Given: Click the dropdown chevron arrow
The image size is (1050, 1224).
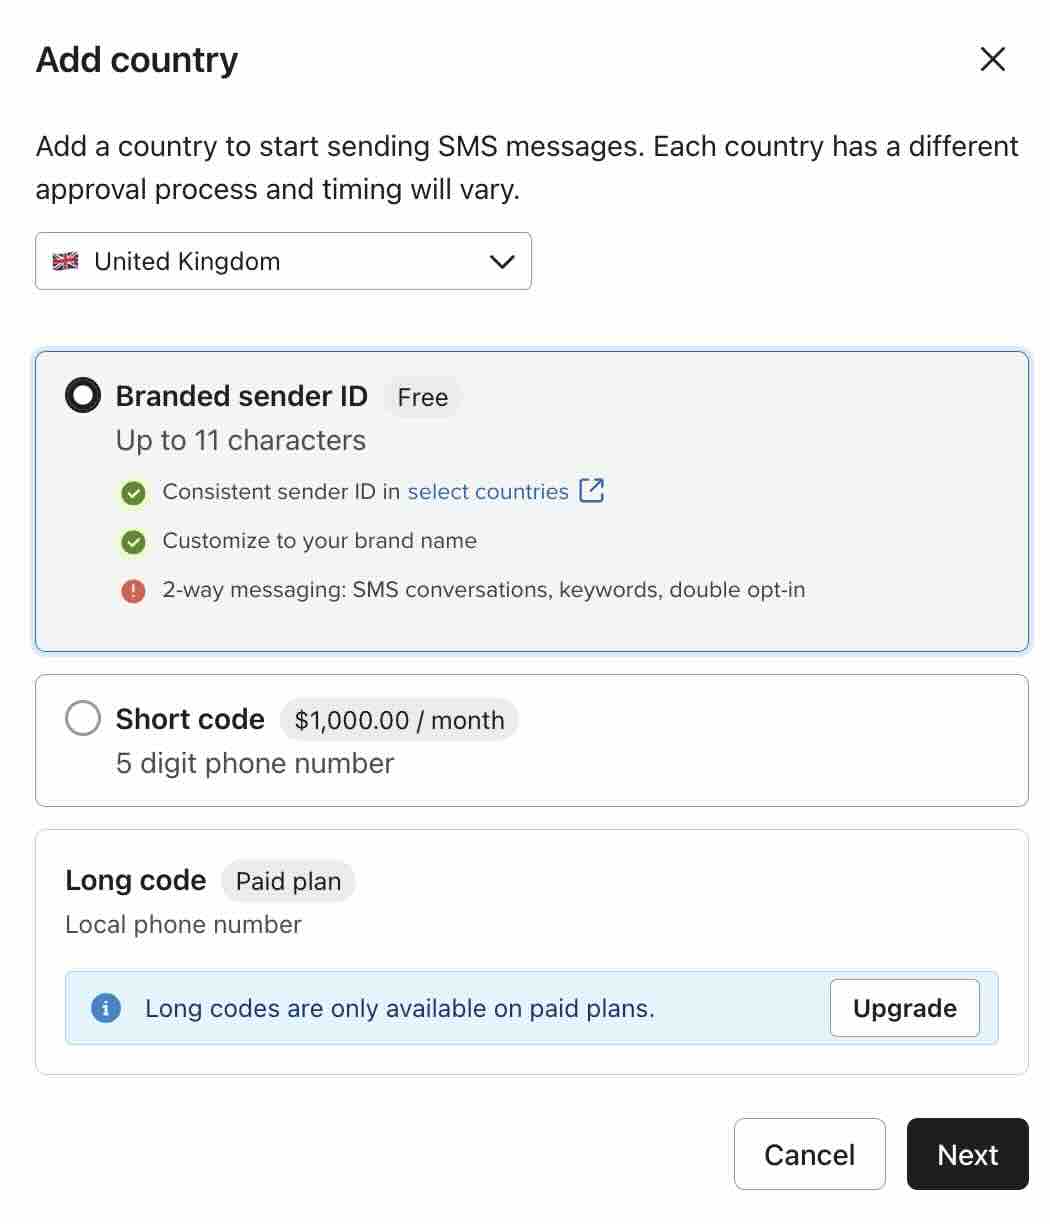Looking at the screenshot, I should click(502, 262).
